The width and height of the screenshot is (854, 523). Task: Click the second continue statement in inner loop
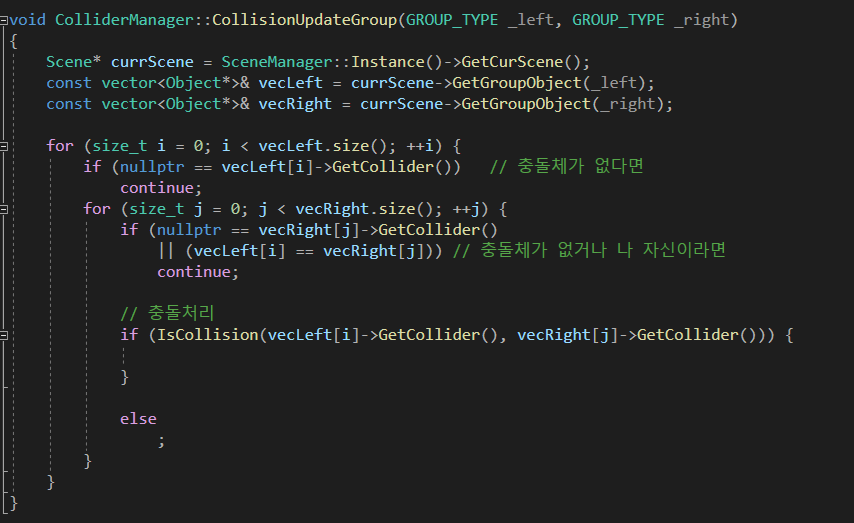tap(193, 272)
